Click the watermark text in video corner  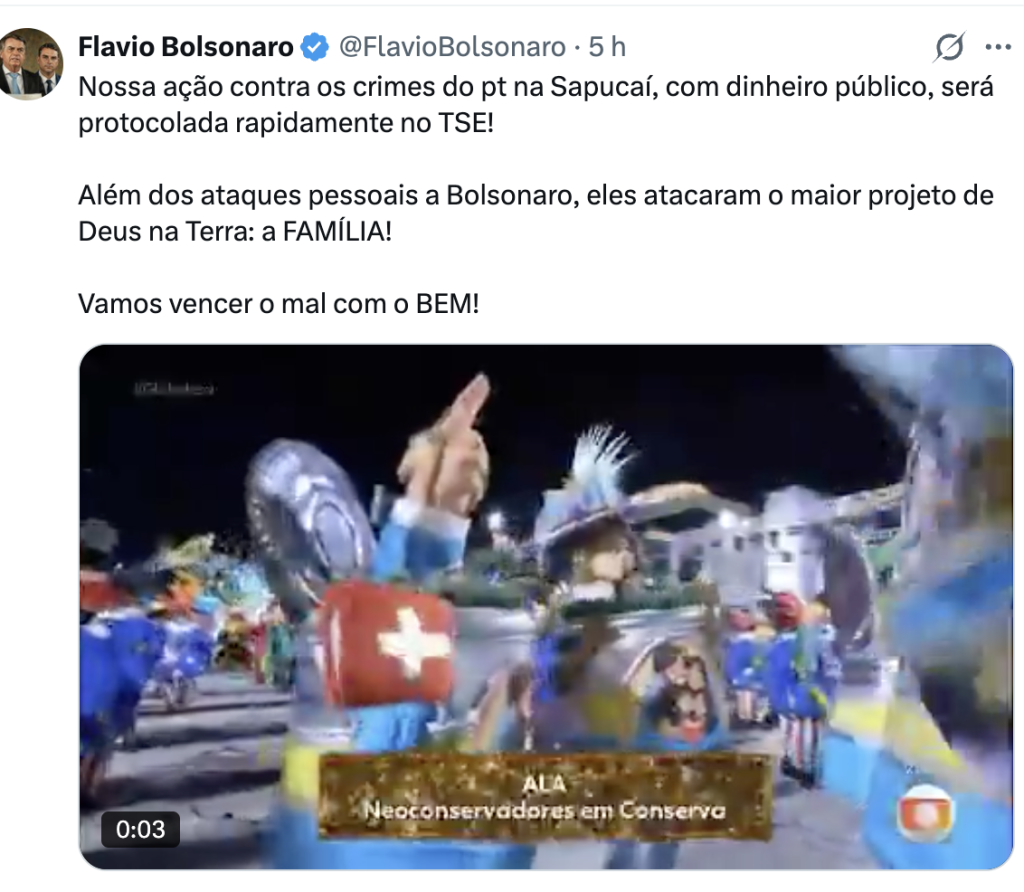(x=174, y=389)
